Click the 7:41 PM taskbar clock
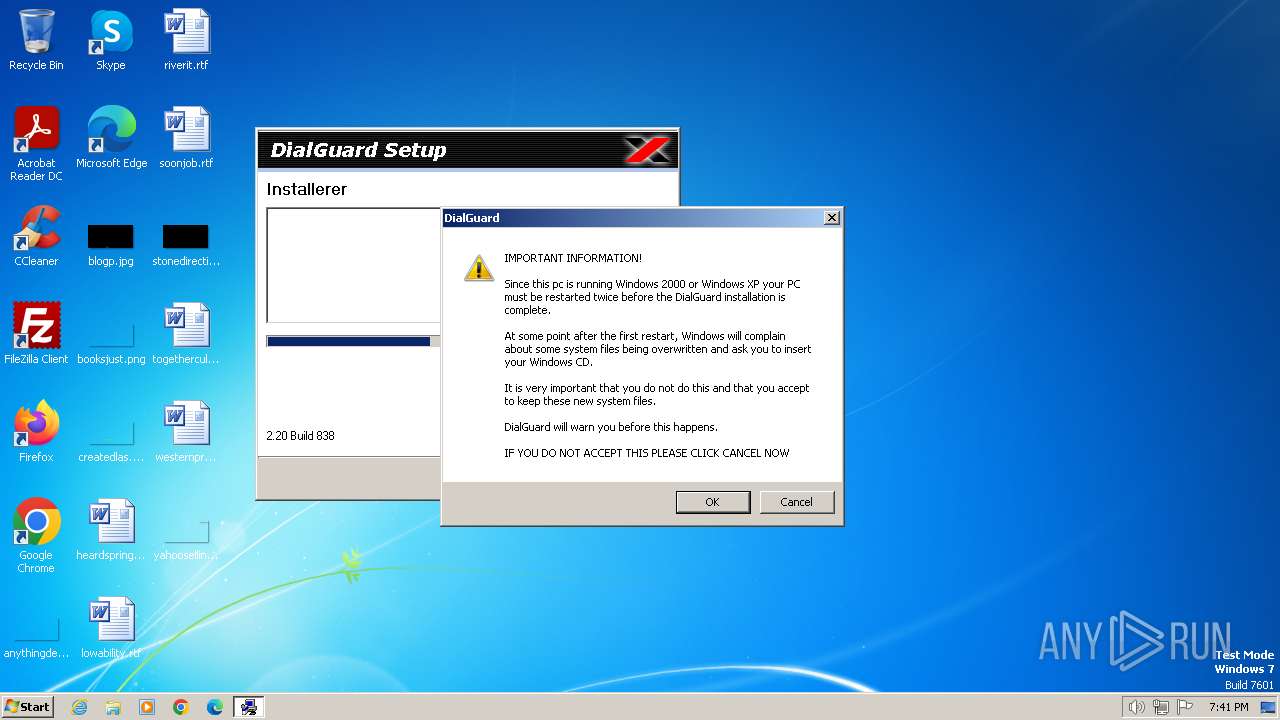The image size is (1280, 720). [x=1228, y=707]
